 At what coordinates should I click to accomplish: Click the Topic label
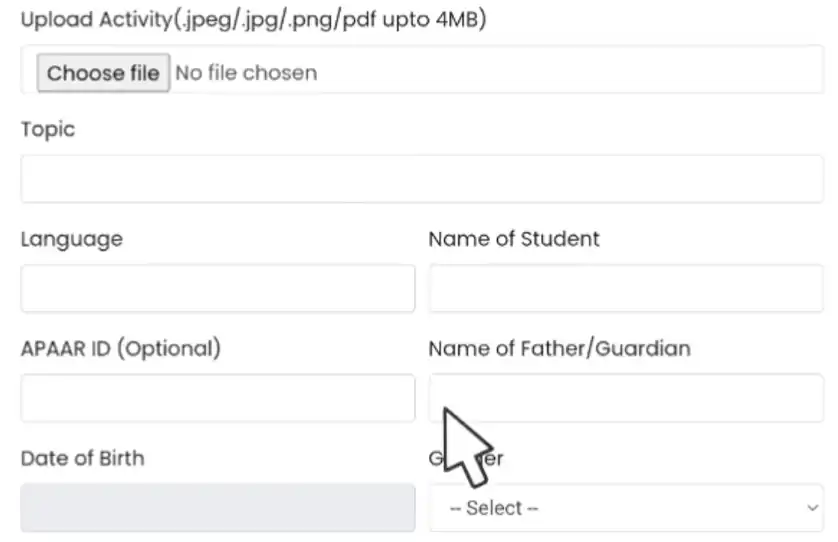click(x=48, y=130)
